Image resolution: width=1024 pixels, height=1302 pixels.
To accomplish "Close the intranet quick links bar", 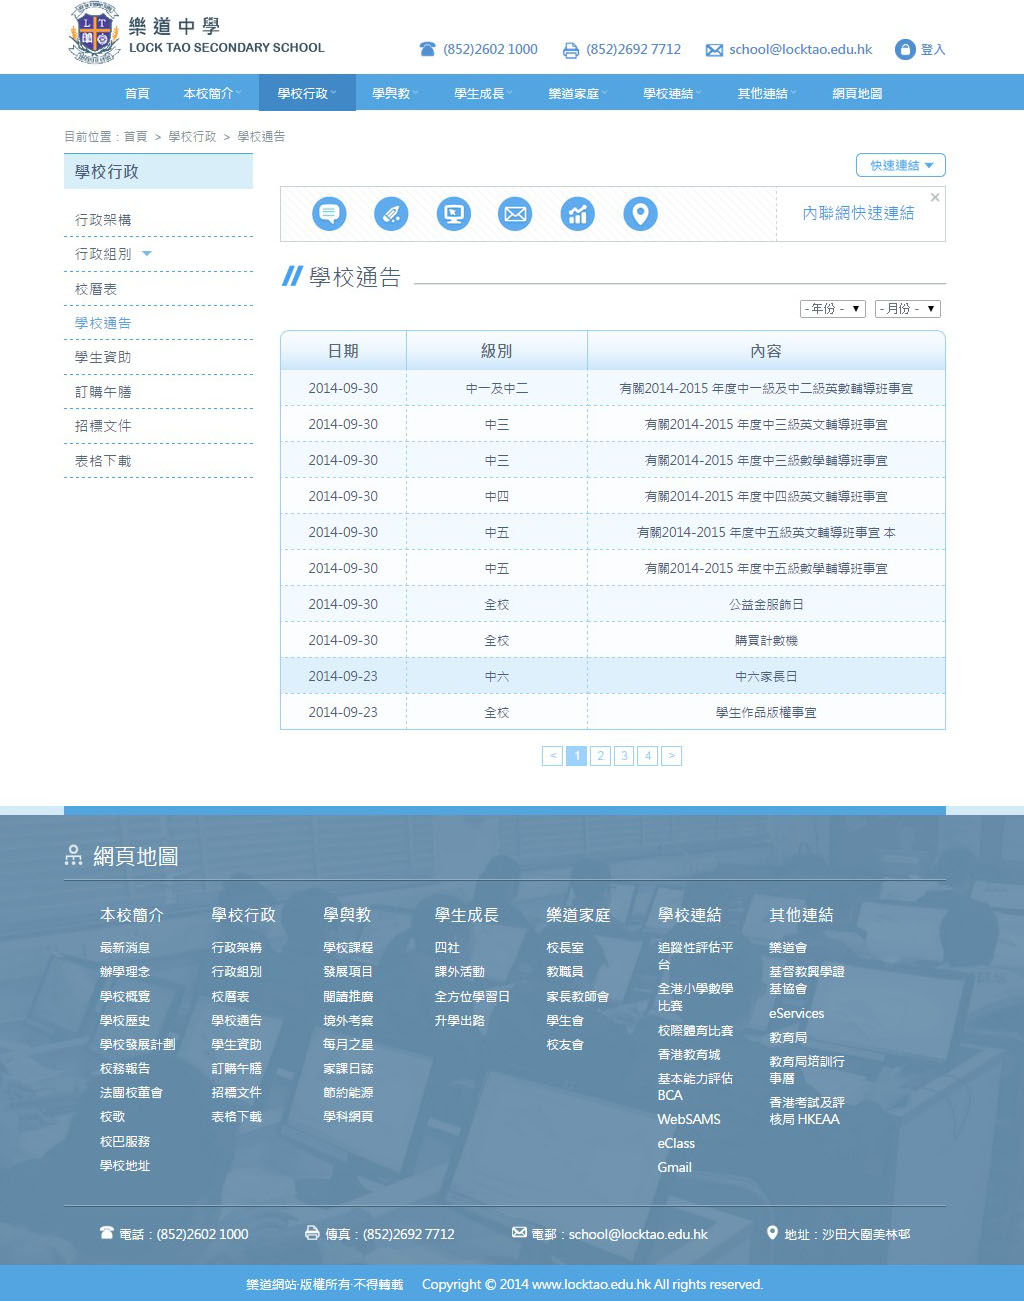I will click(x=935, y=198).
